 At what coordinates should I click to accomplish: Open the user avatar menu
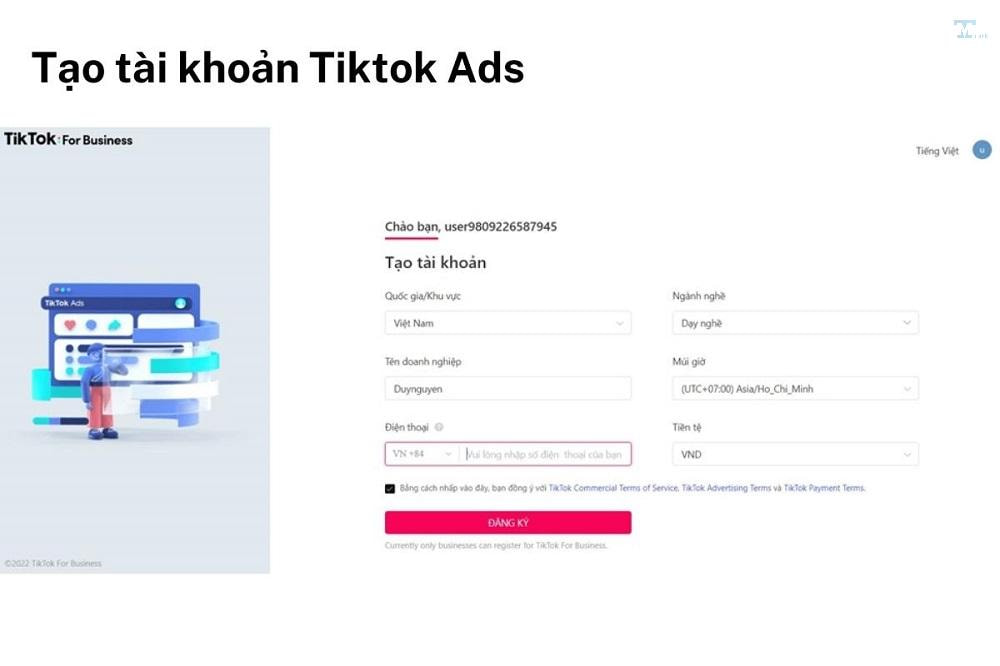pyautogui.click(x=982, y=150)
